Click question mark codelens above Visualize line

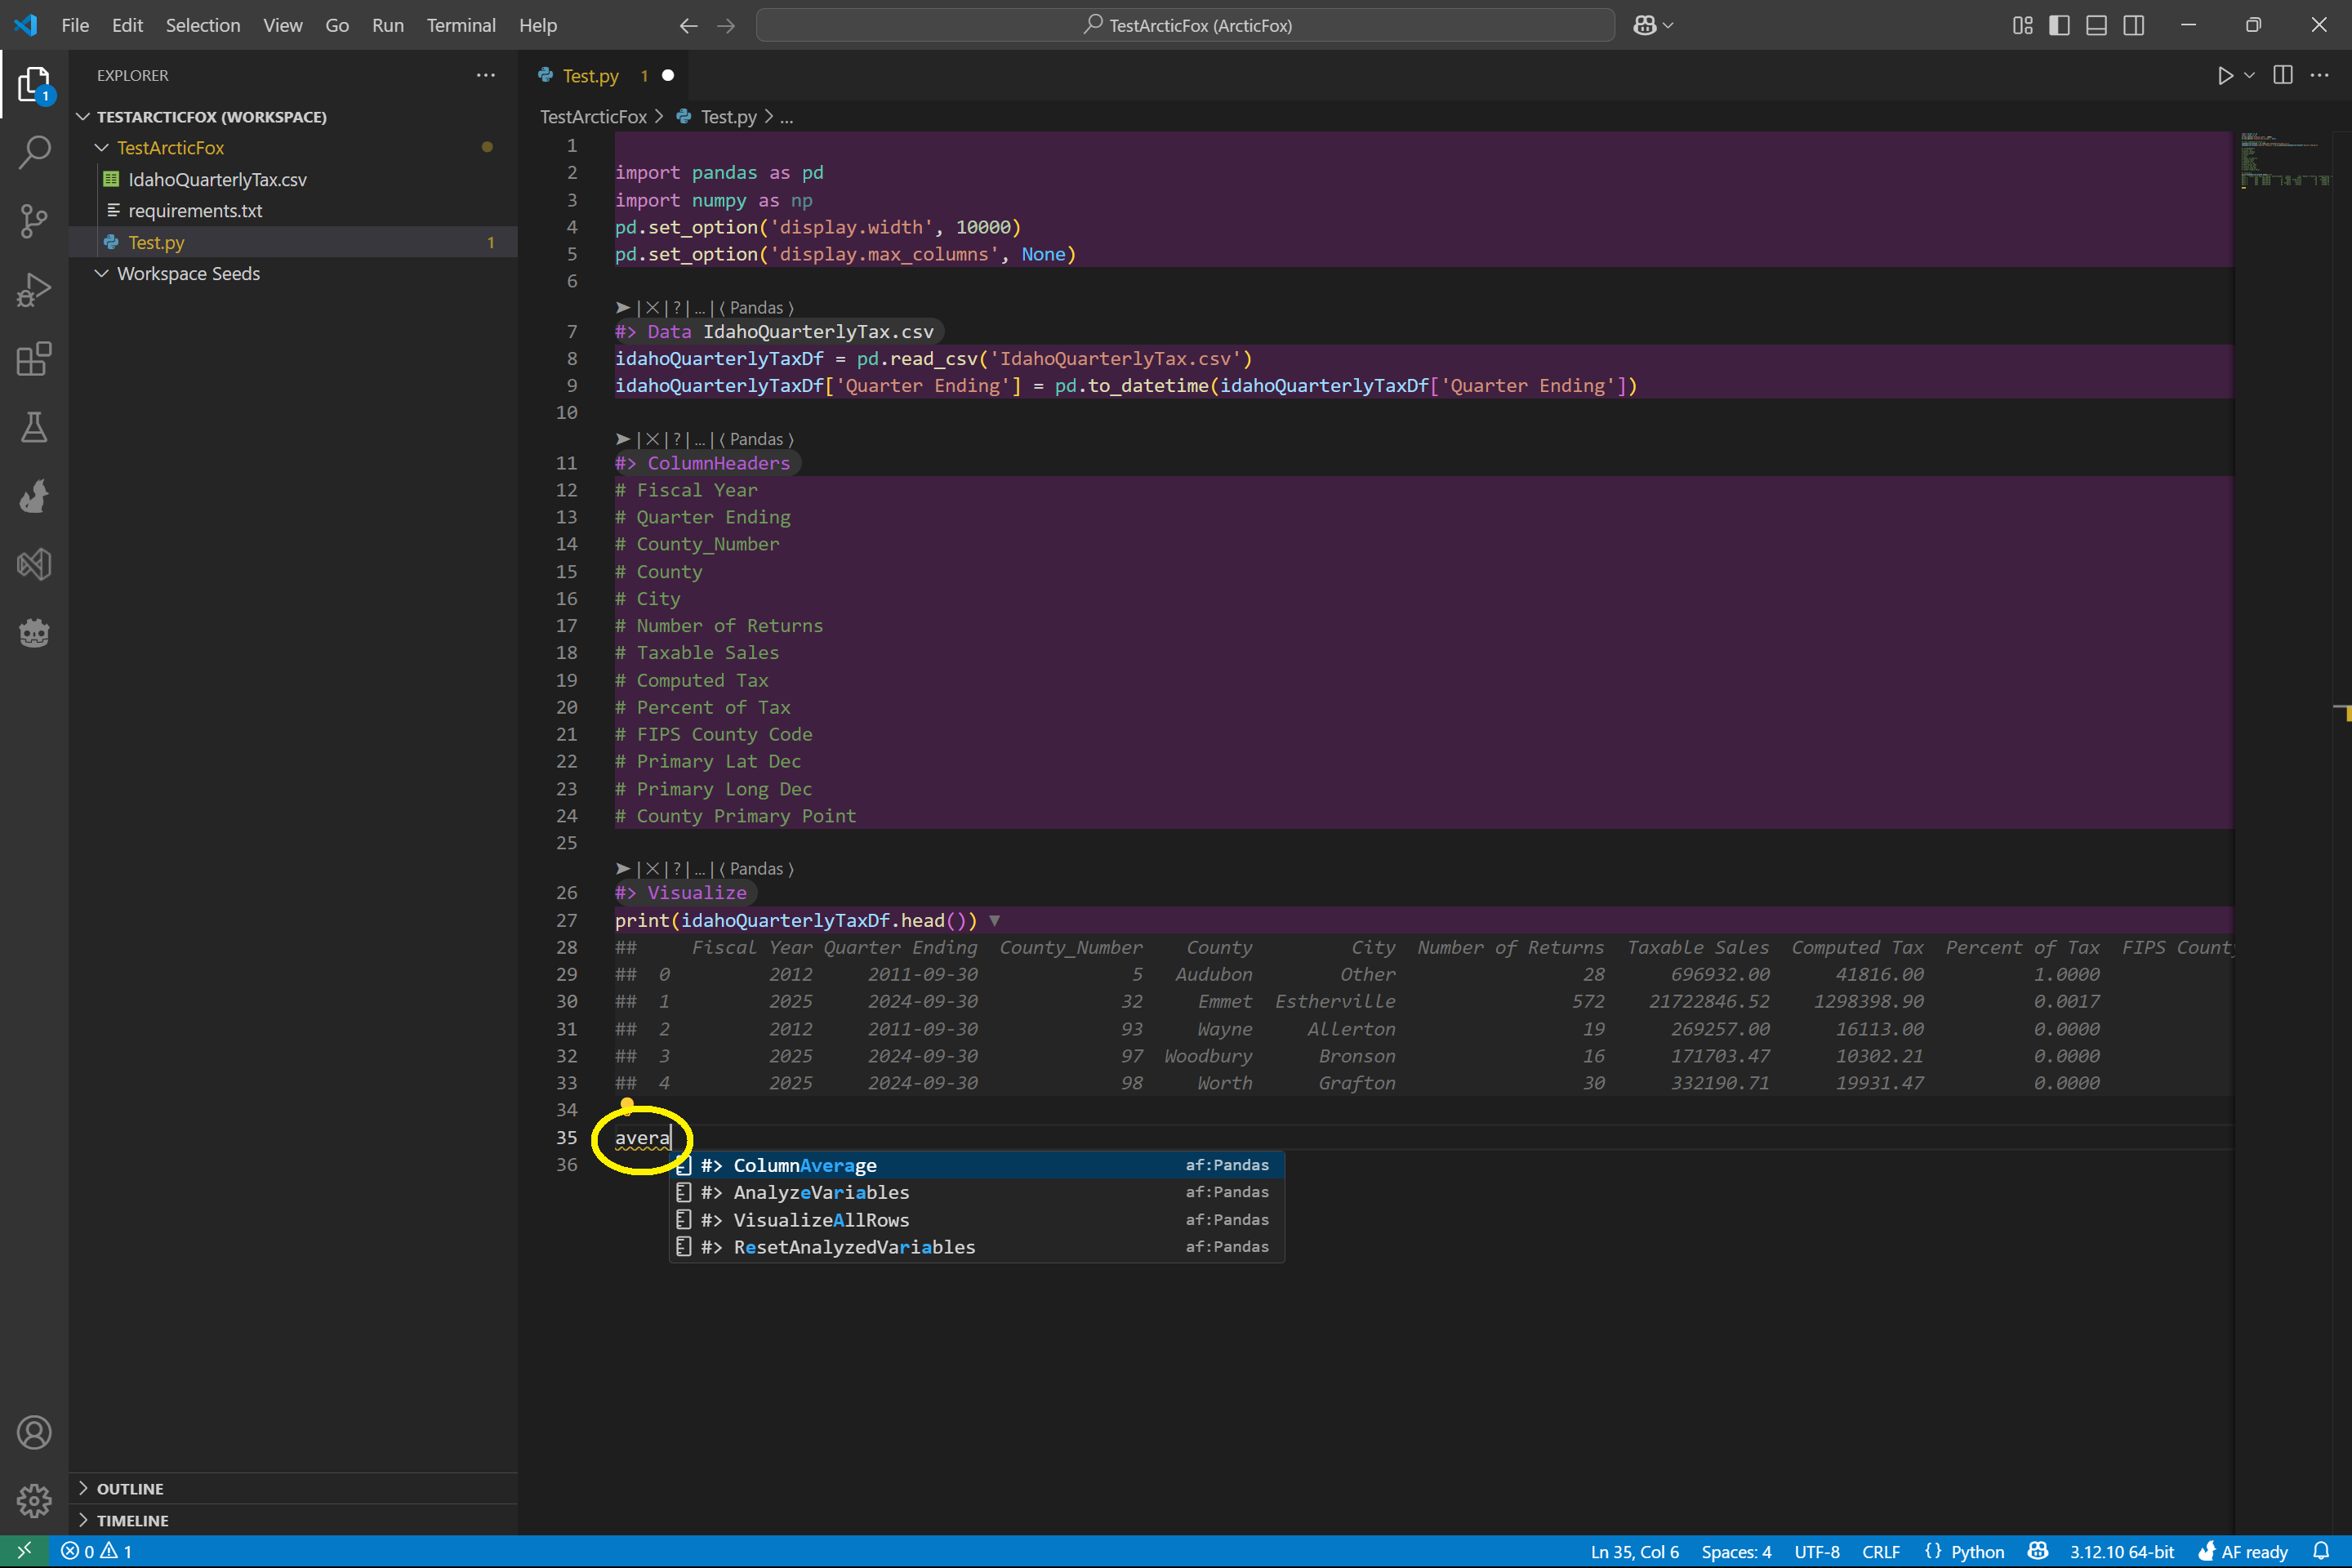pyautogui.click(x=677, y=869)
